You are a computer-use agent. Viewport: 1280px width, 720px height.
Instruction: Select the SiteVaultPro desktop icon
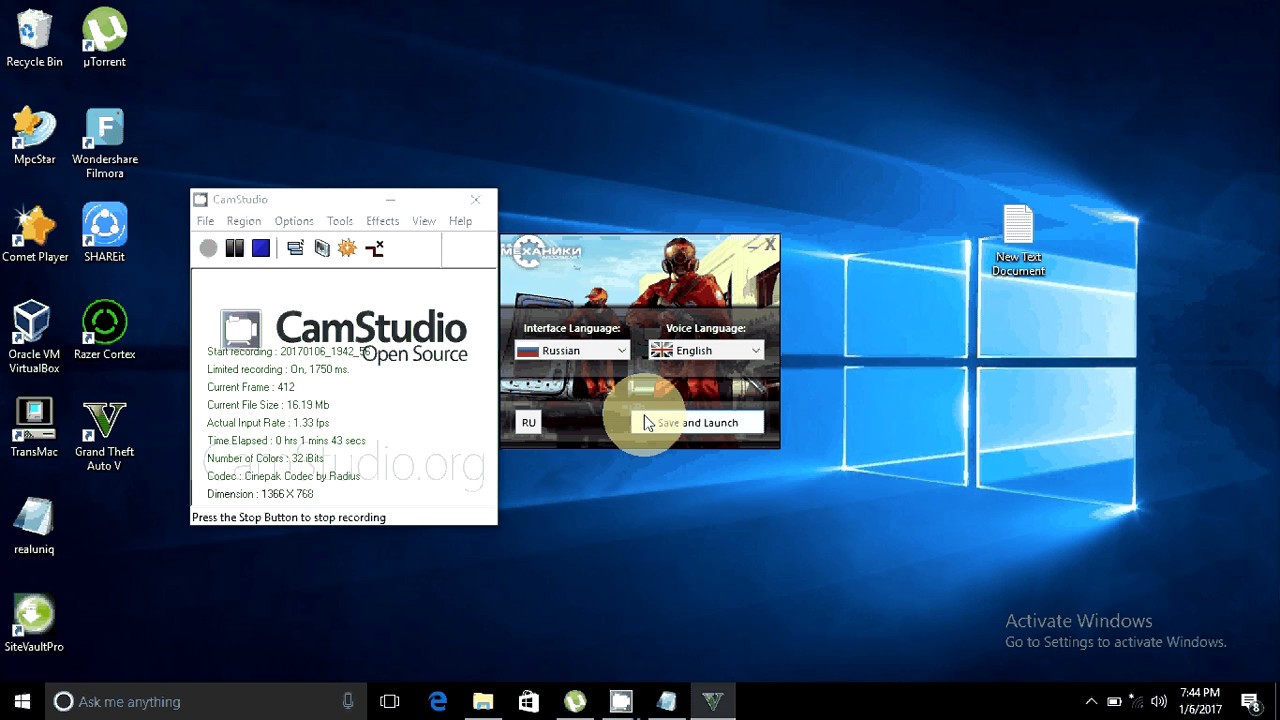[34, 624]
